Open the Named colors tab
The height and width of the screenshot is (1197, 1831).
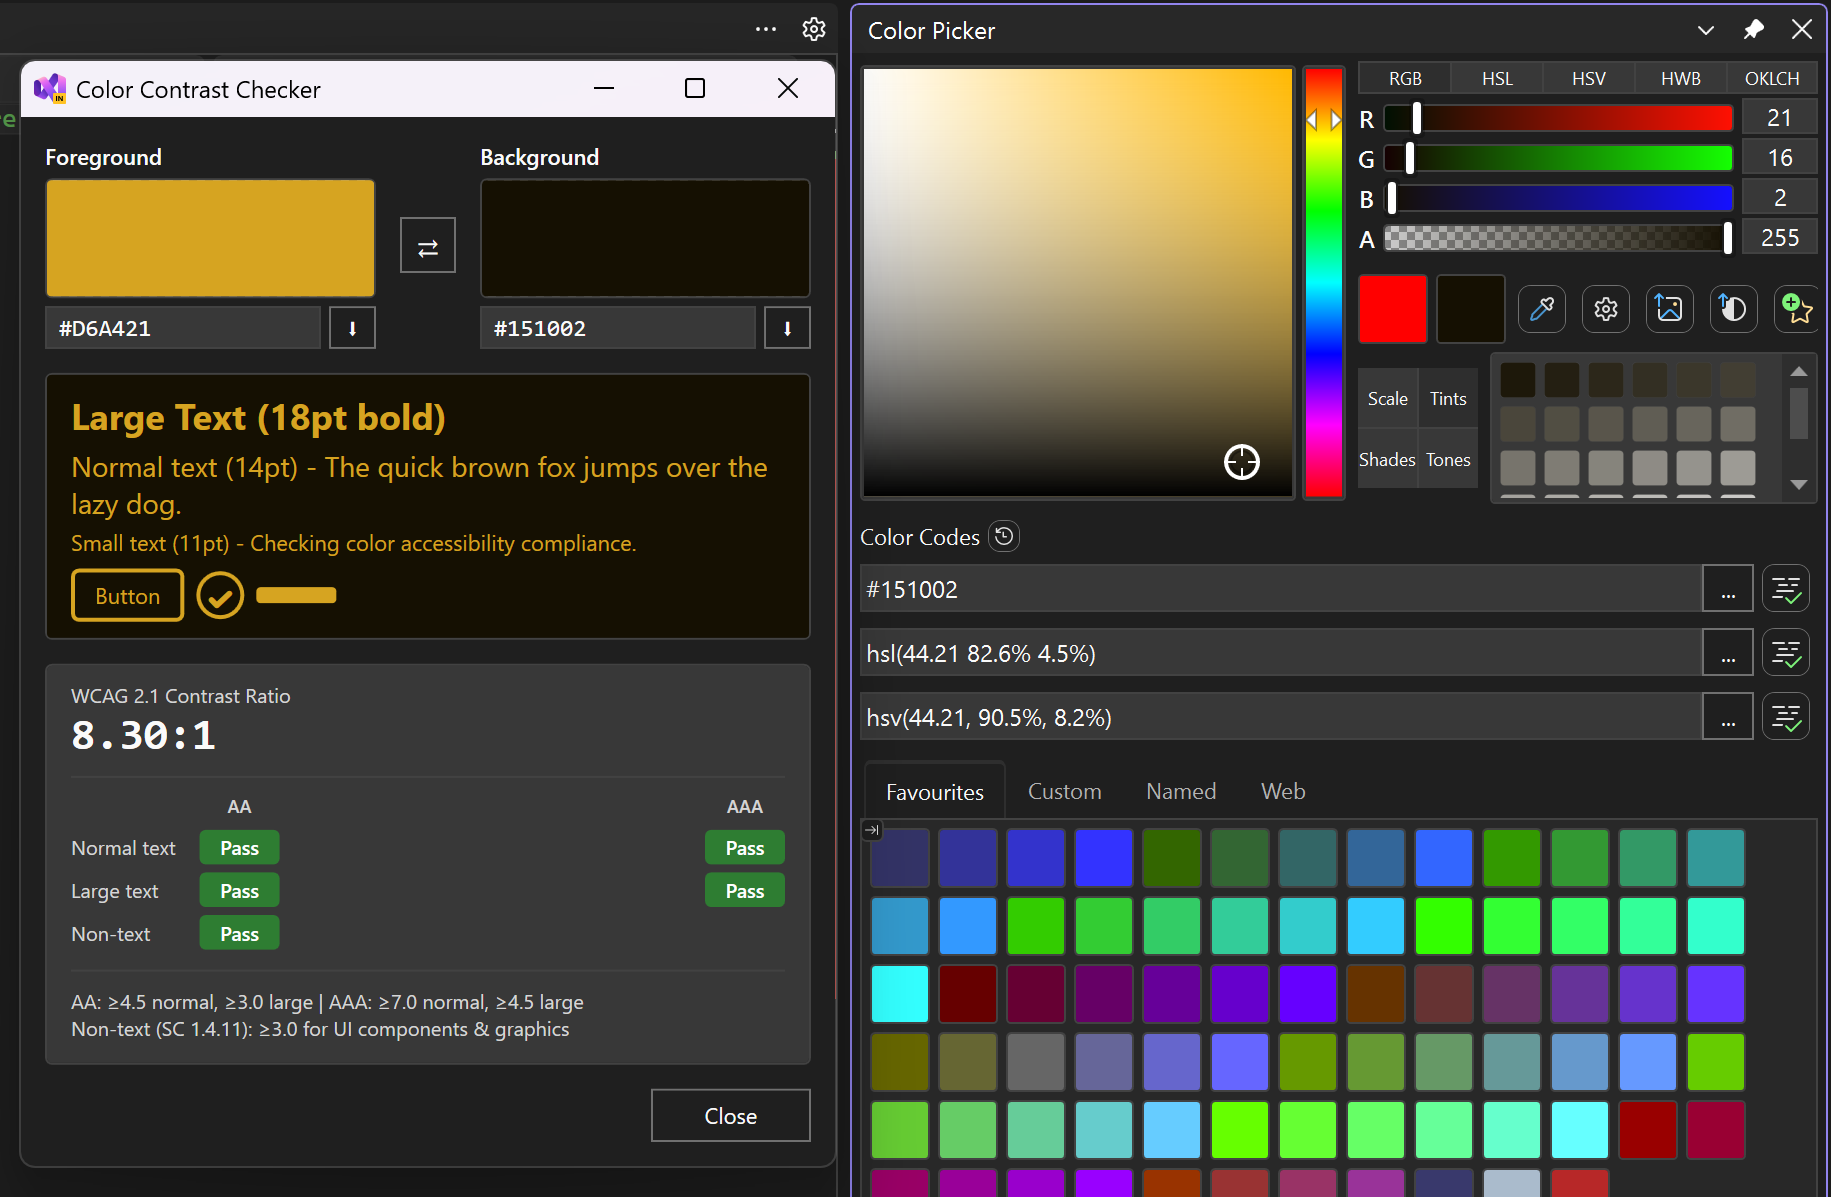pos(1180,792)
